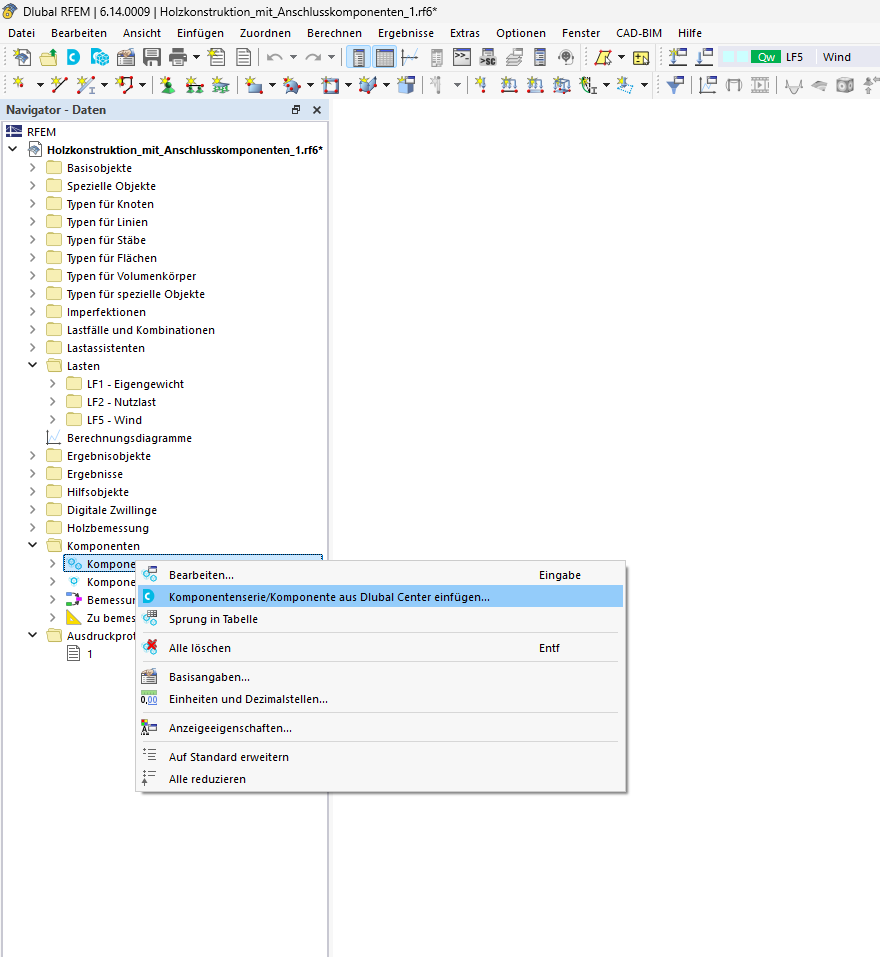This screenshot has width=880, height=957.
Task: Select the Berechnungsdiagramme tree item
Action: [129, 438]
